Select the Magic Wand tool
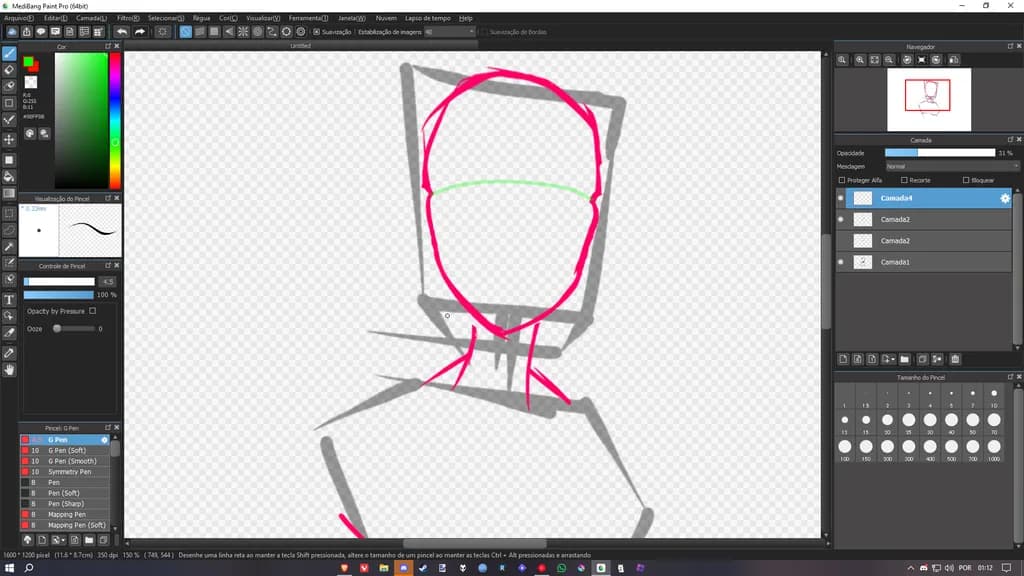This screenshot has height=576, width=1024. 9,248
